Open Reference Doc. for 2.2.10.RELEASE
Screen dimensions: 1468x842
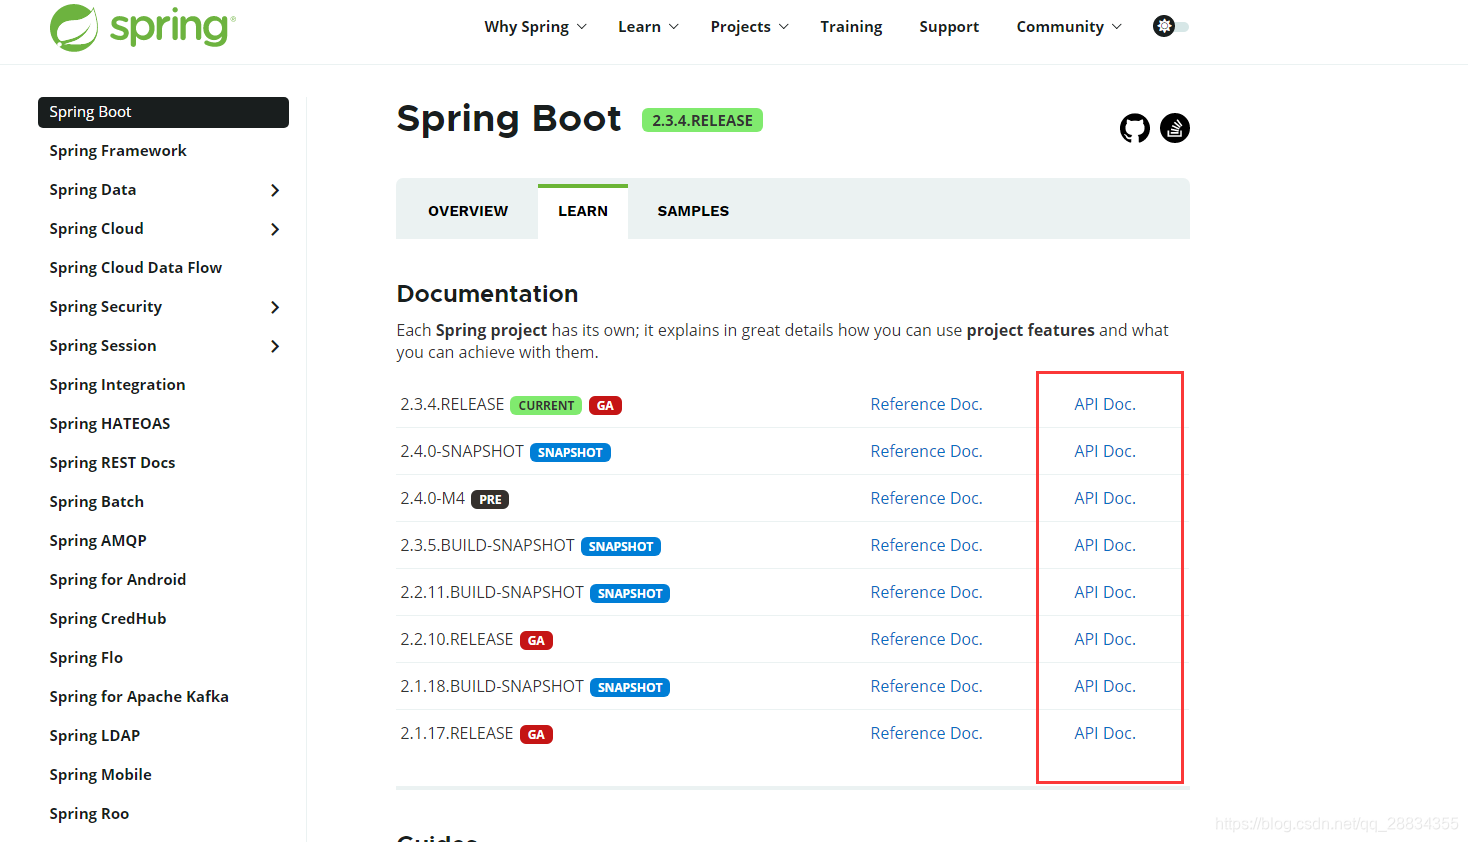(x=926, y=639)
